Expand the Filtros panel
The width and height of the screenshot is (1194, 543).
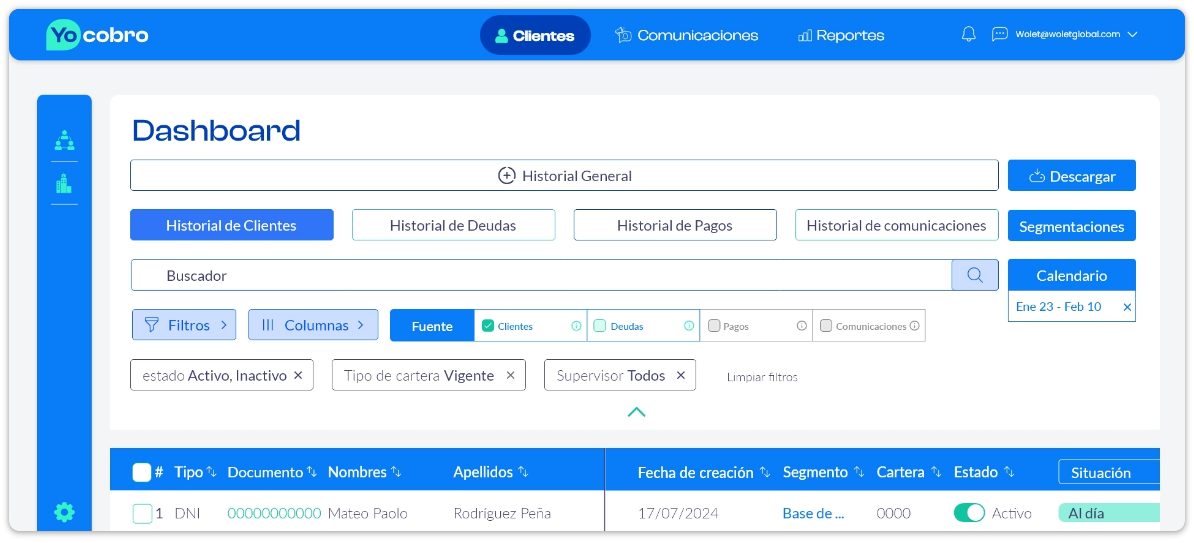click(183, 325)
